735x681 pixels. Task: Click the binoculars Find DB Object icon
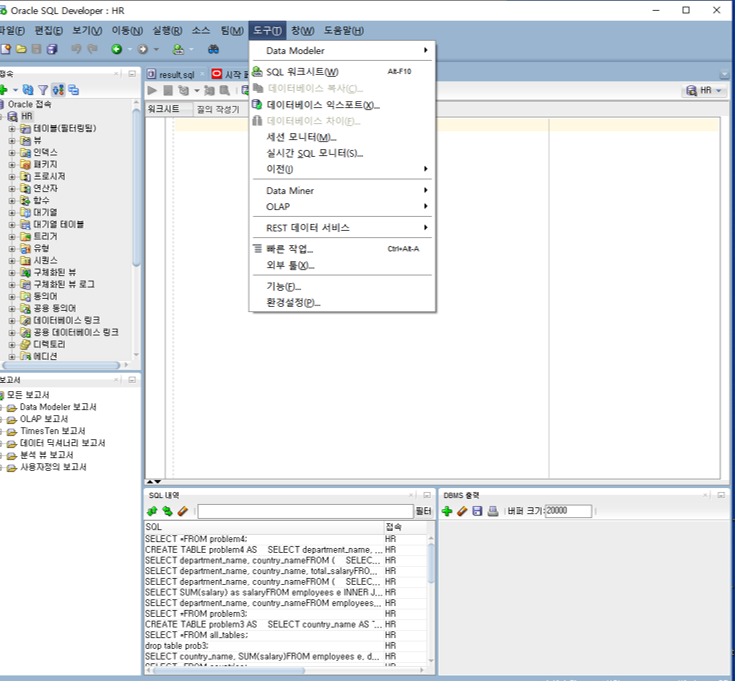click(x=213, y=49)
